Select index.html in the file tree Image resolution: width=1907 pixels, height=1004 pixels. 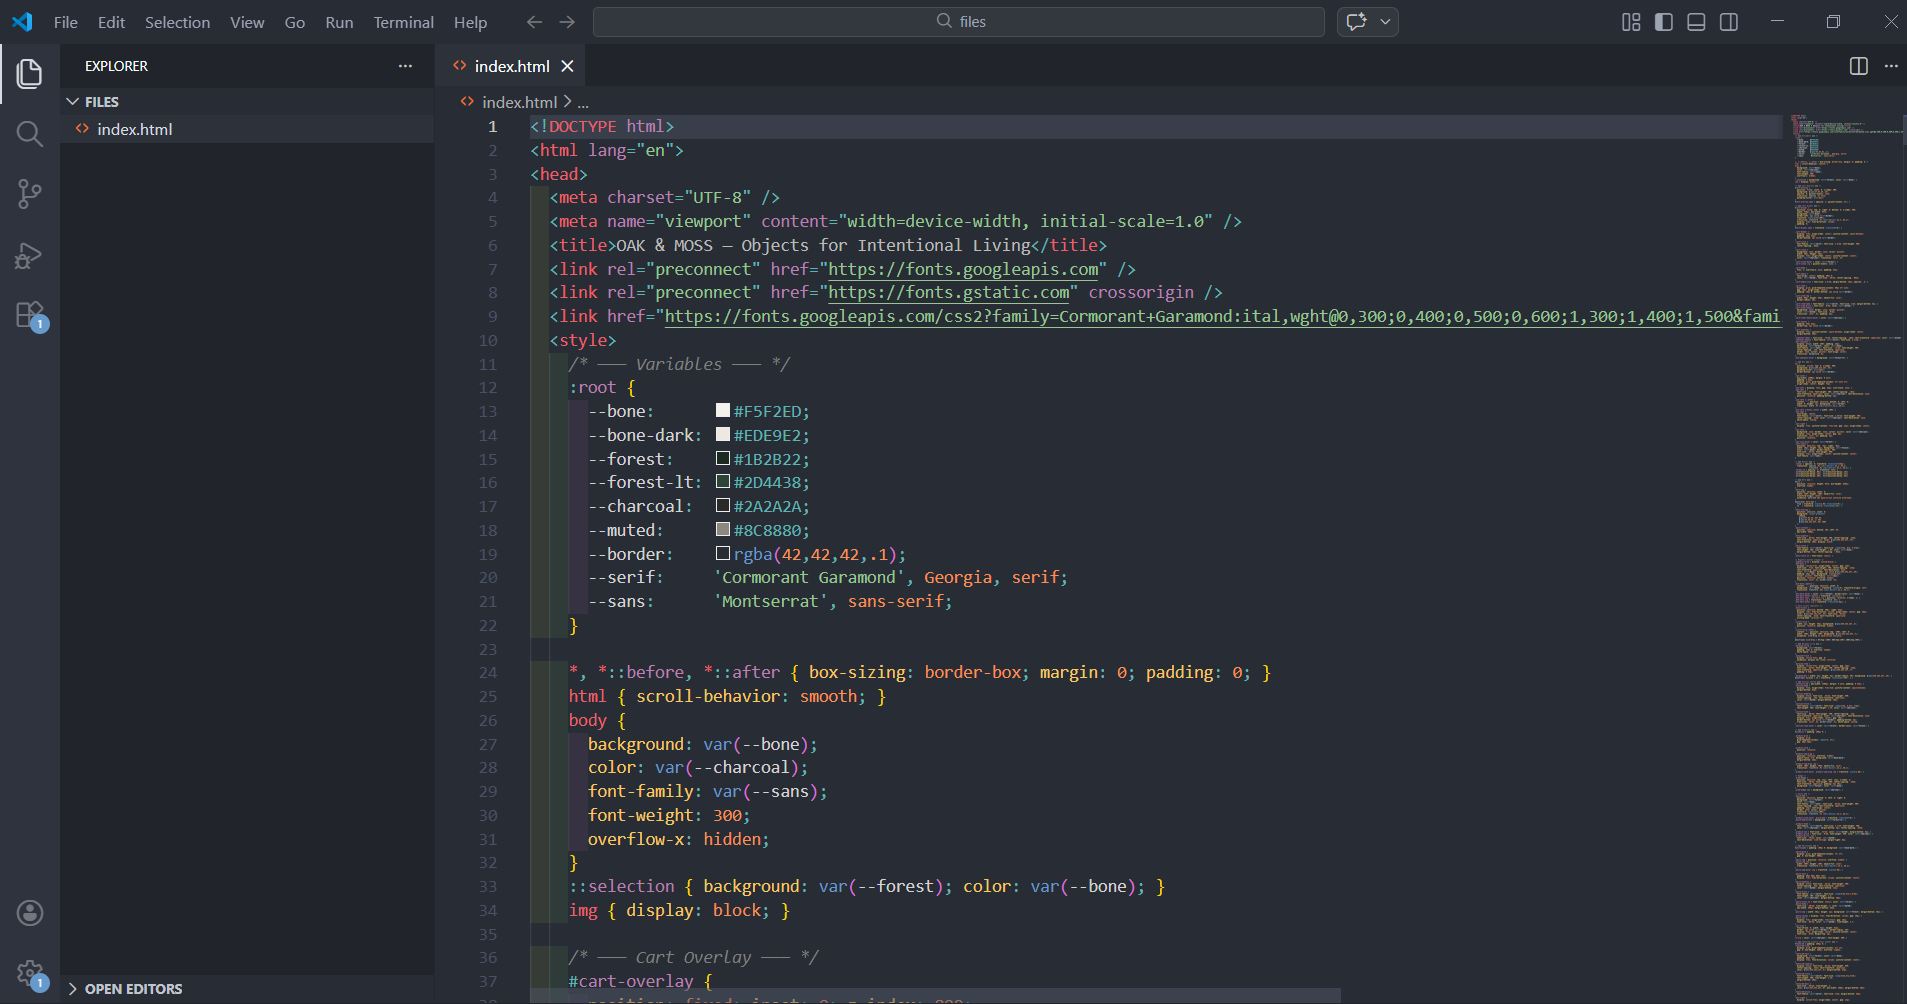(135, 129)
